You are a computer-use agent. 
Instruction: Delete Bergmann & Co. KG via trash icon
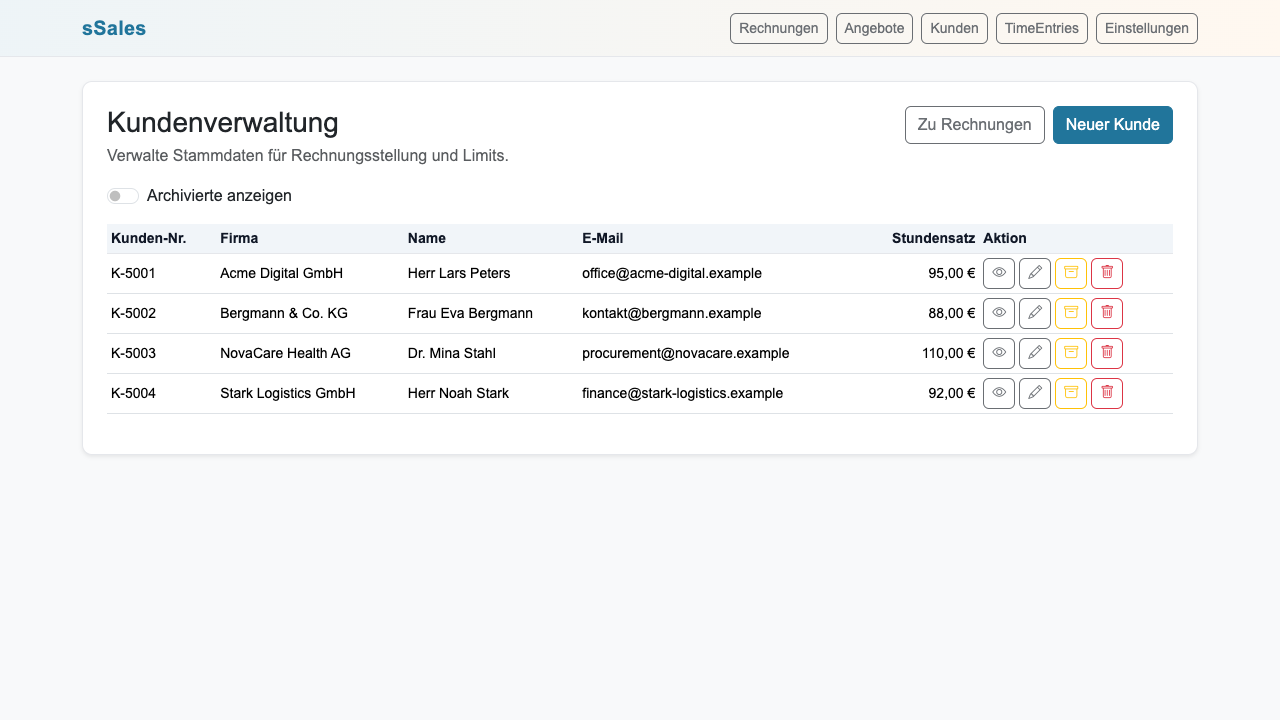point(1106,313)
